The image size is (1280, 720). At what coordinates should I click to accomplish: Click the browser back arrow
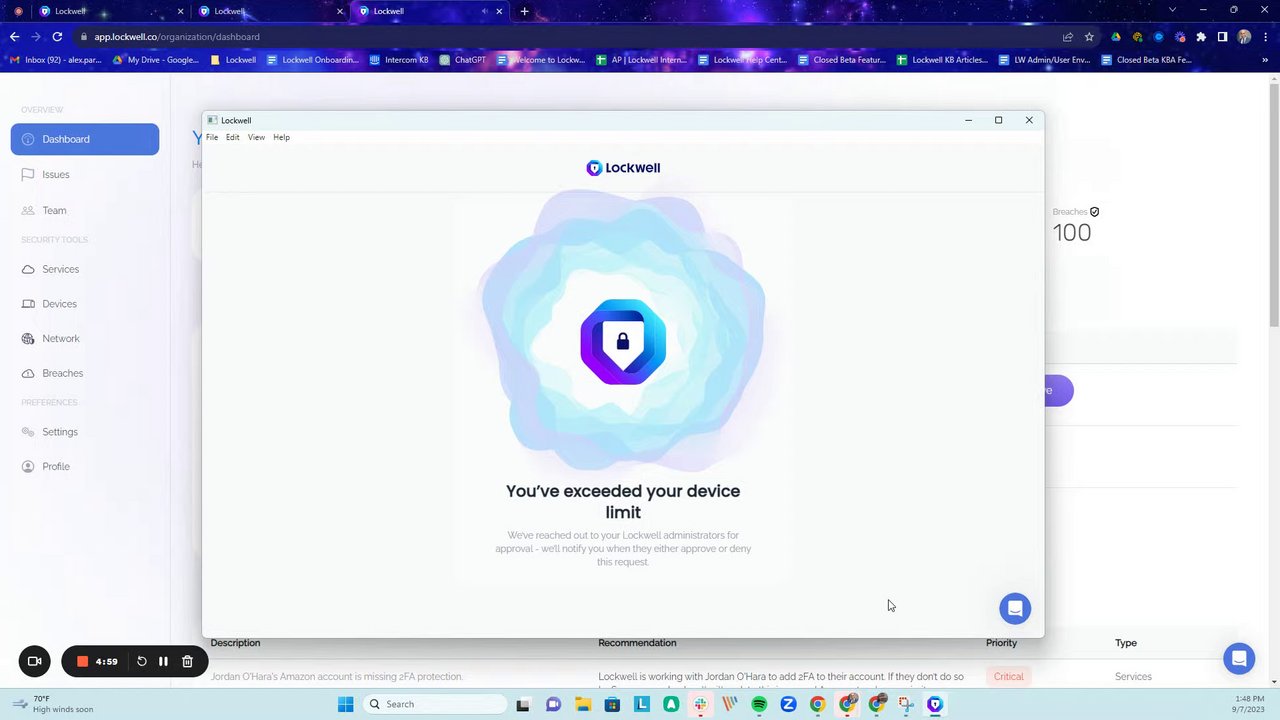coord(14,37)
